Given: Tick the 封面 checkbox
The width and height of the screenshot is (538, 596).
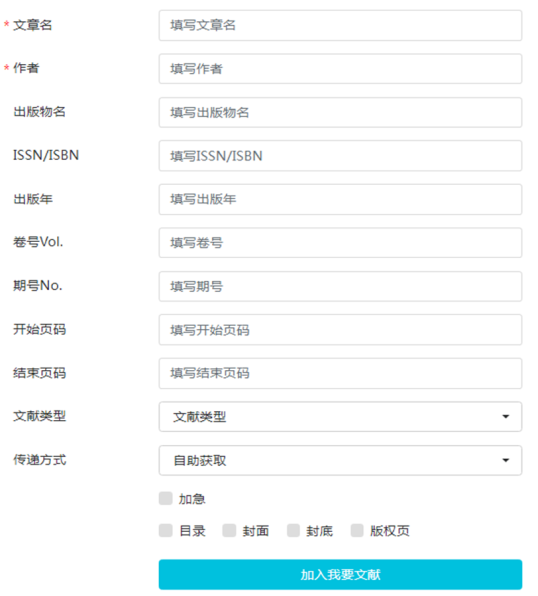Looking at the screenshot, I should coord(229,530).
